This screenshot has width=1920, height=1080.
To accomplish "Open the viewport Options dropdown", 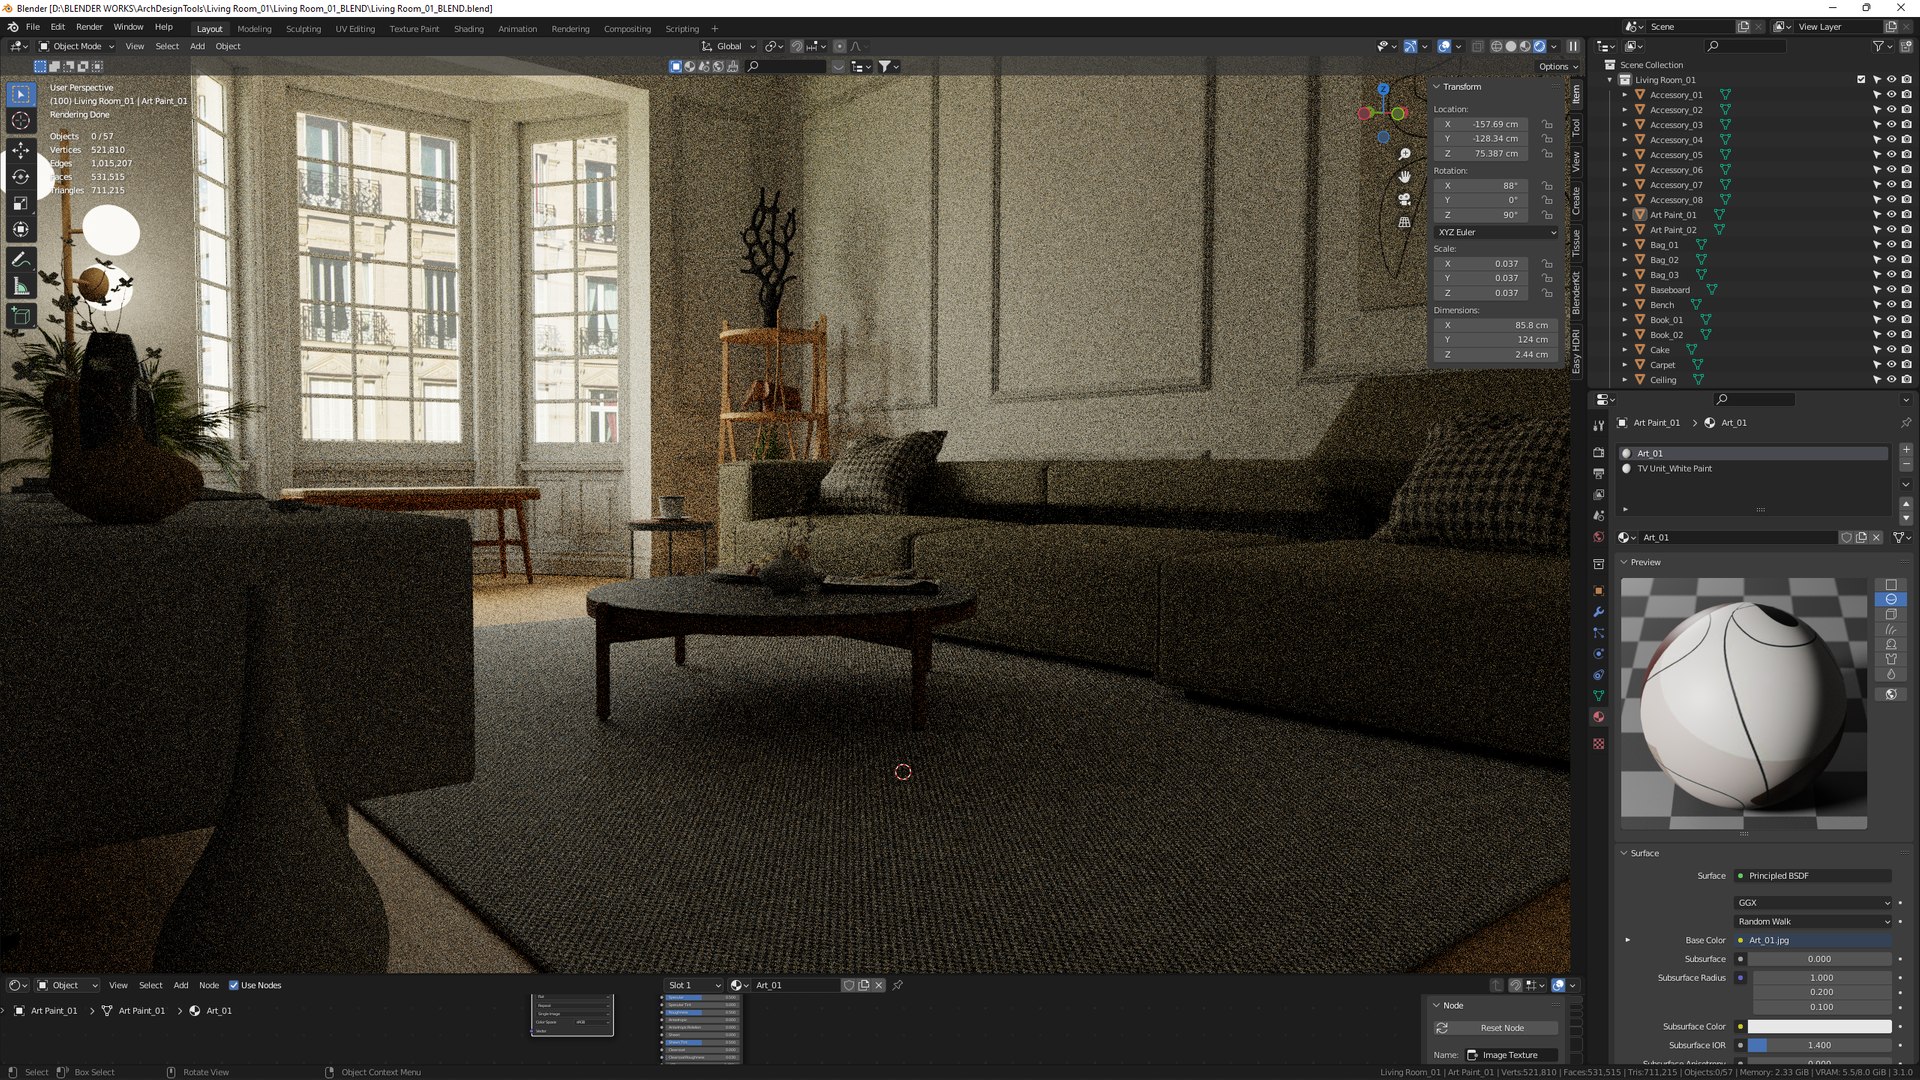I will (x=1558, y=67).
